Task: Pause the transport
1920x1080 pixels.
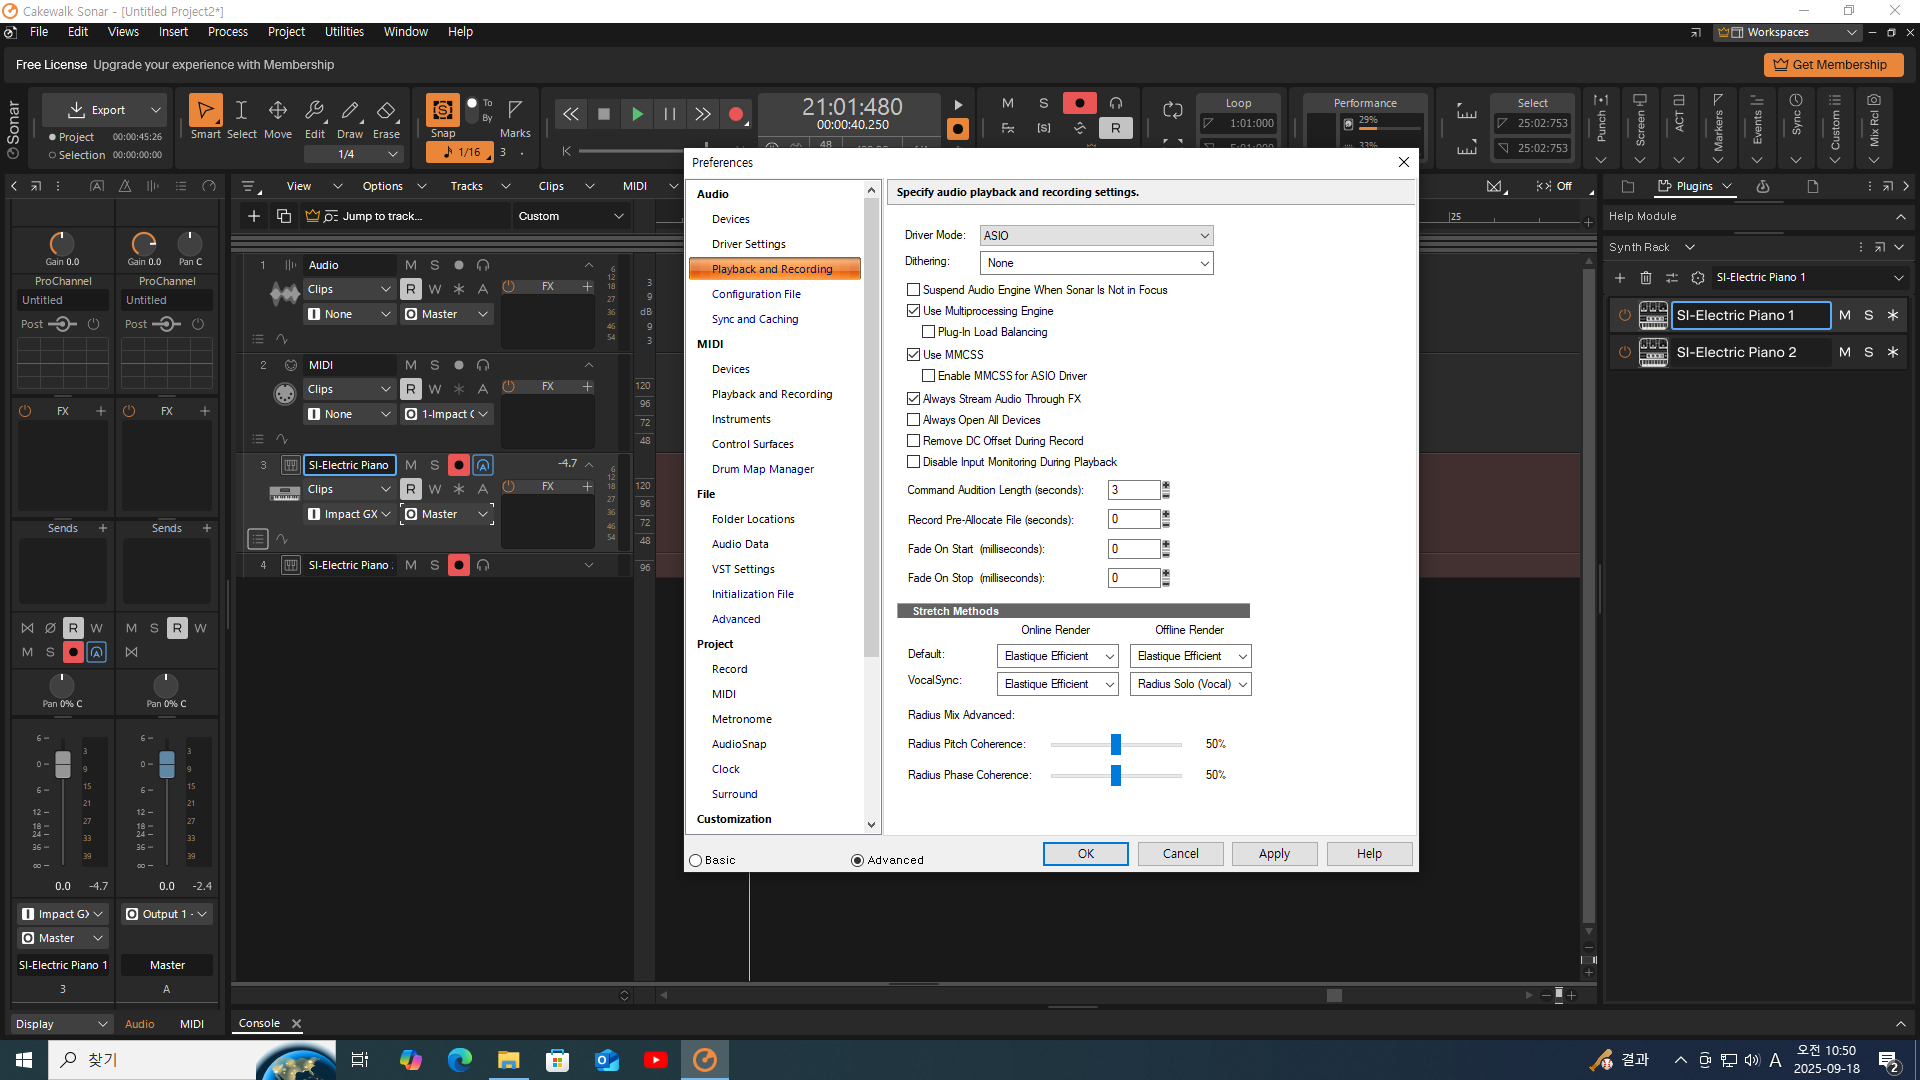Action: [670, 114]
